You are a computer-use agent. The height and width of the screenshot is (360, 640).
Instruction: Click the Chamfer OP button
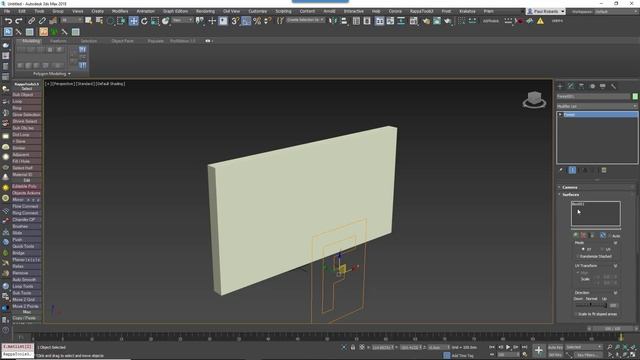27,220
